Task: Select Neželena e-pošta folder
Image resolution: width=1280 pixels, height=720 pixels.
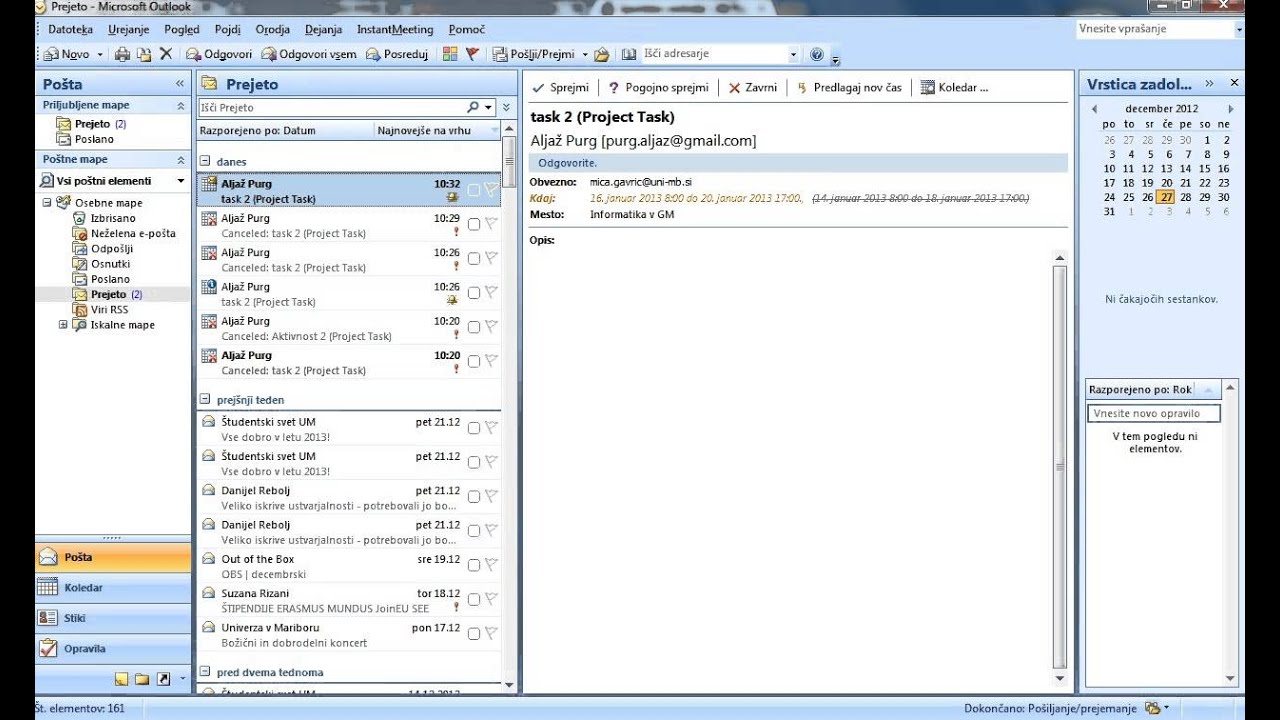Action: click(x=133, y=233)
